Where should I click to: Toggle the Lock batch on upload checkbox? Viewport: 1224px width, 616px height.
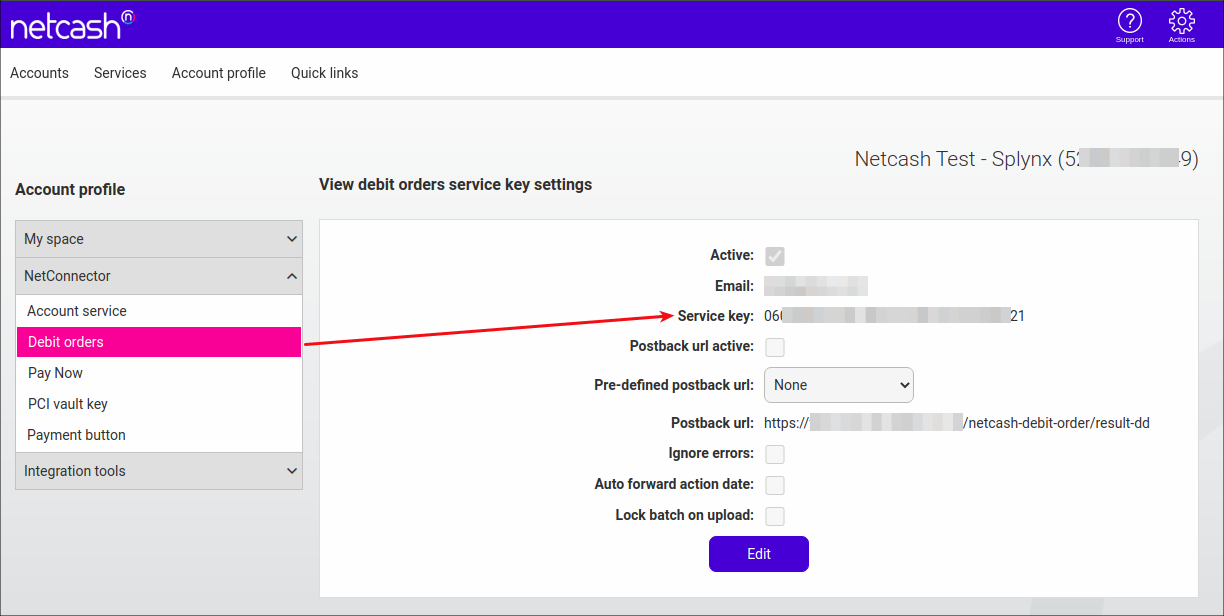point(775,515)
